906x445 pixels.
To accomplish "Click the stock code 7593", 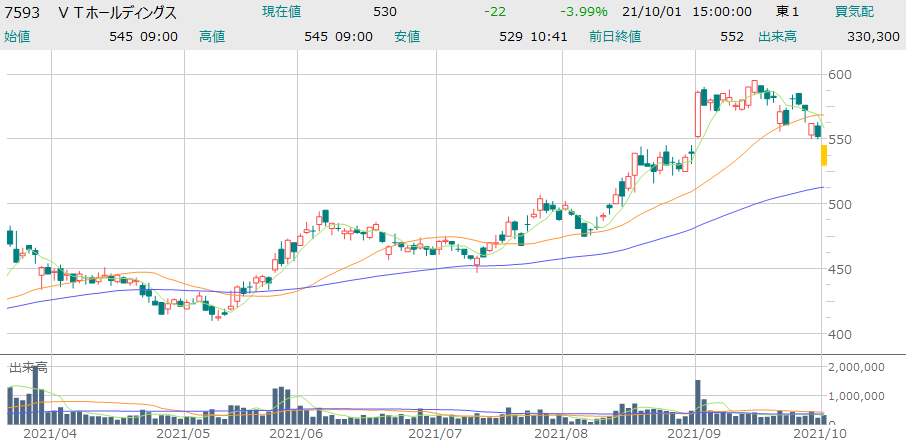I will [23, 12].
